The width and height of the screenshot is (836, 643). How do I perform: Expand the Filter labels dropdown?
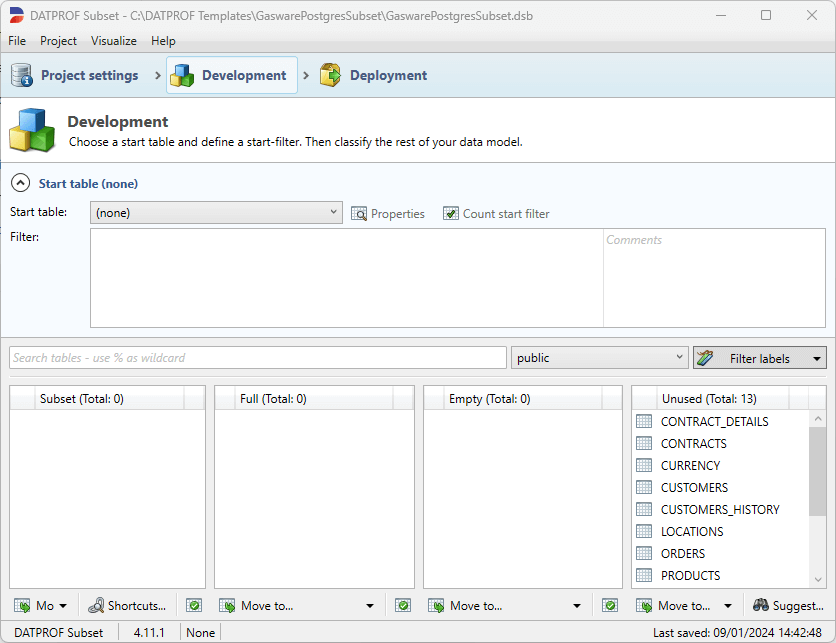point(817,358)
